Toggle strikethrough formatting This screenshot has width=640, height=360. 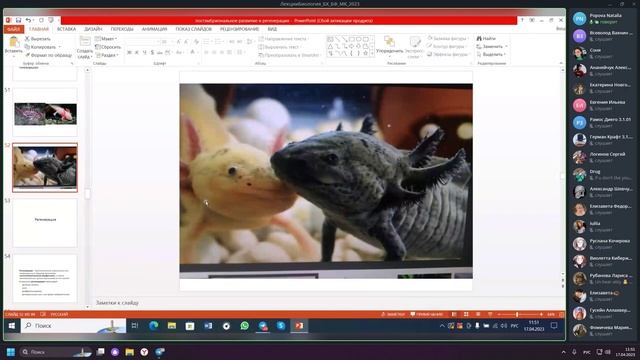[x=160, y=53]
